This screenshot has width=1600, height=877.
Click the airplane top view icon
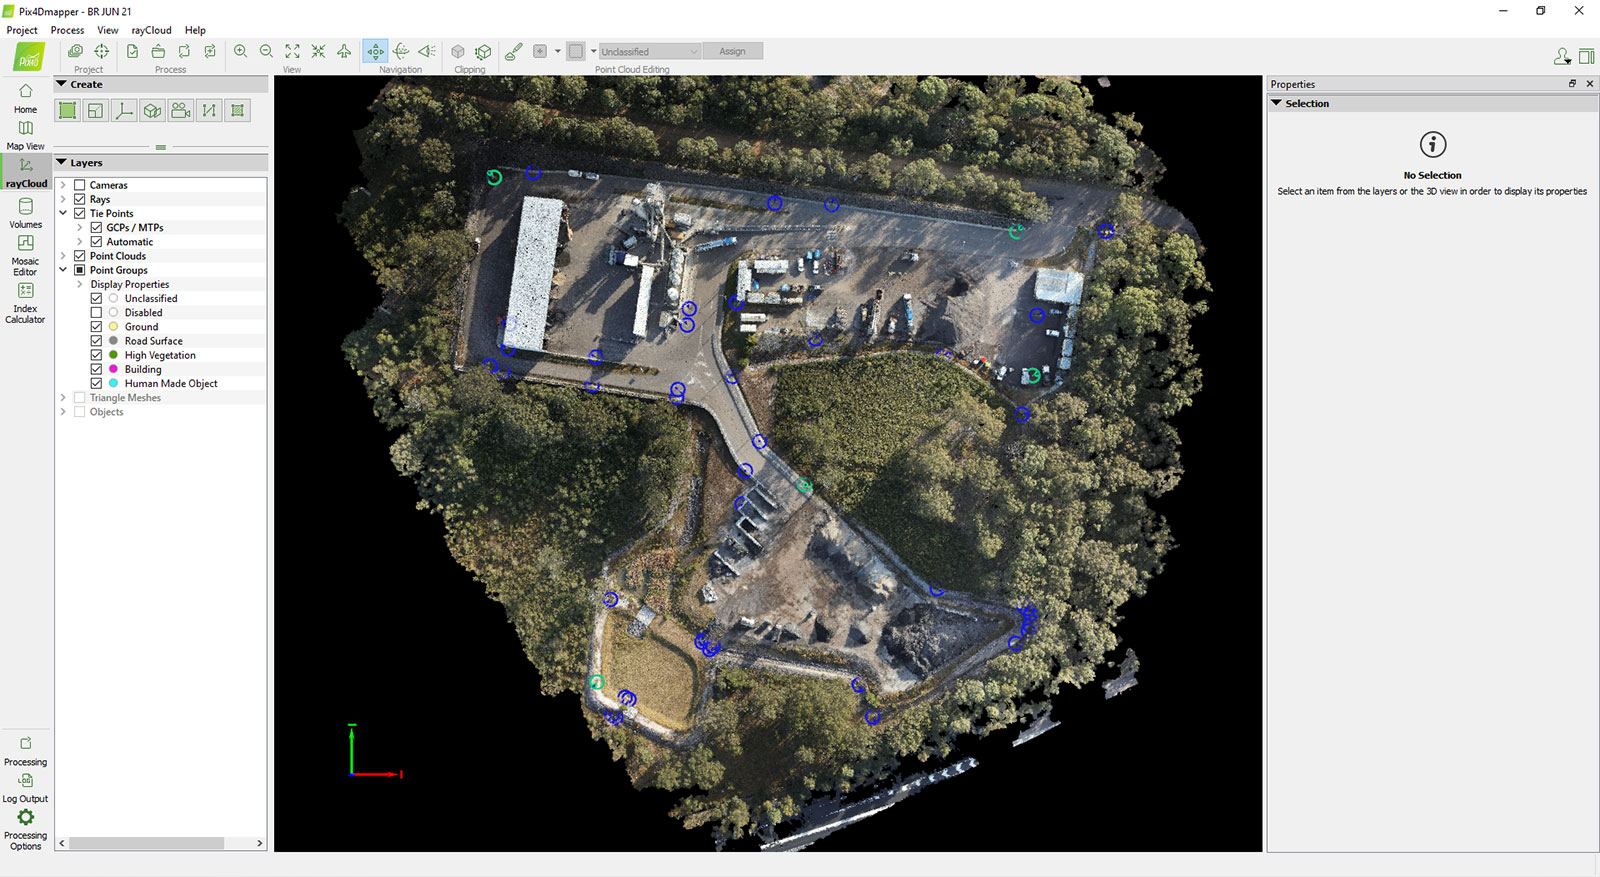(344, 51)
